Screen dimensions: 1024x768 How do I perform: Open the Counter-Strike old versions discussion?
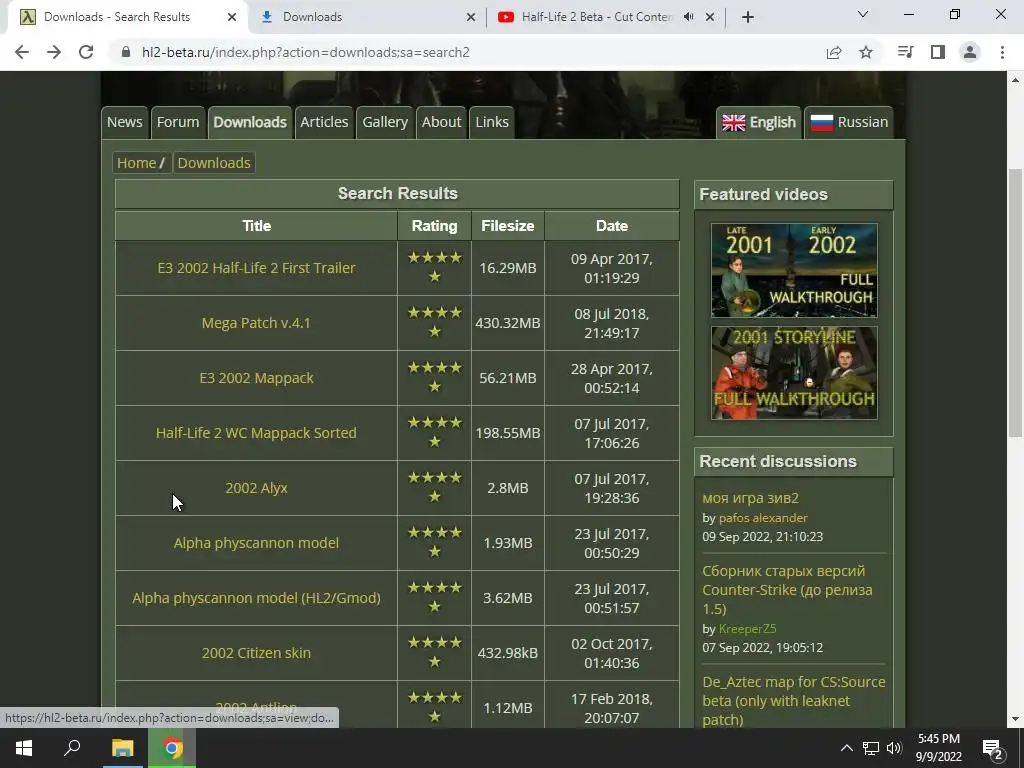coord(787,590)
